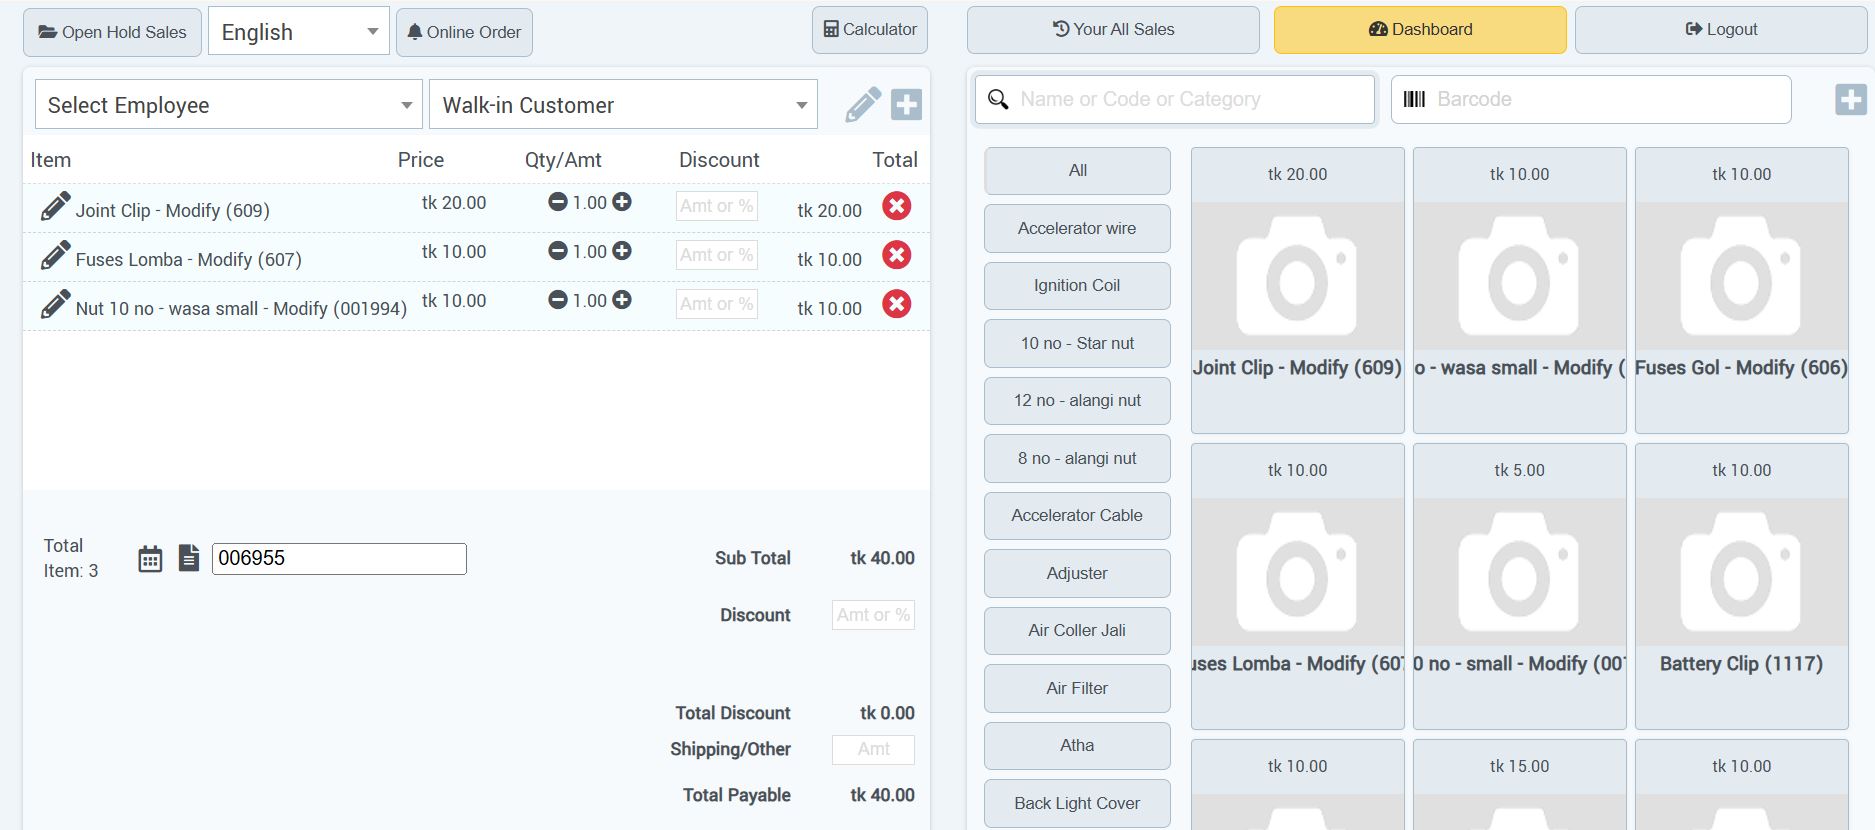Add Battery Clip (1117) product tile
1875x830 pixels.
1740,586
